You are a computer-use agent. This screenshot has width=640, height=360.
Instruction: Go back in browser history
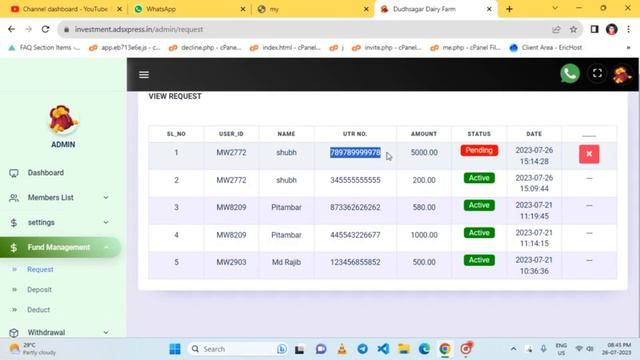coord(11,29)
